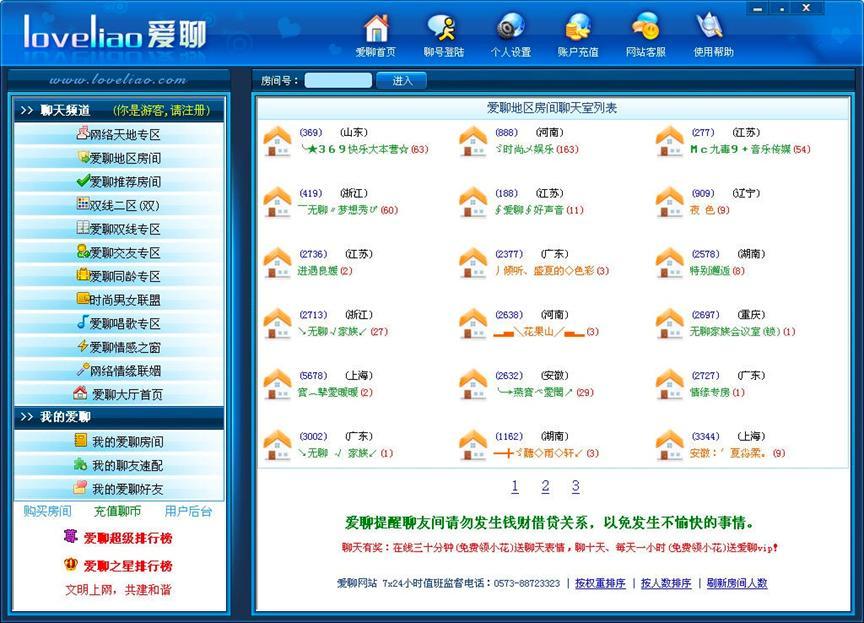The height and width of the screenshot is (623, 864).
Task: Click the 刷新房间人数 refresh link
Action: (x=737, y=583)
